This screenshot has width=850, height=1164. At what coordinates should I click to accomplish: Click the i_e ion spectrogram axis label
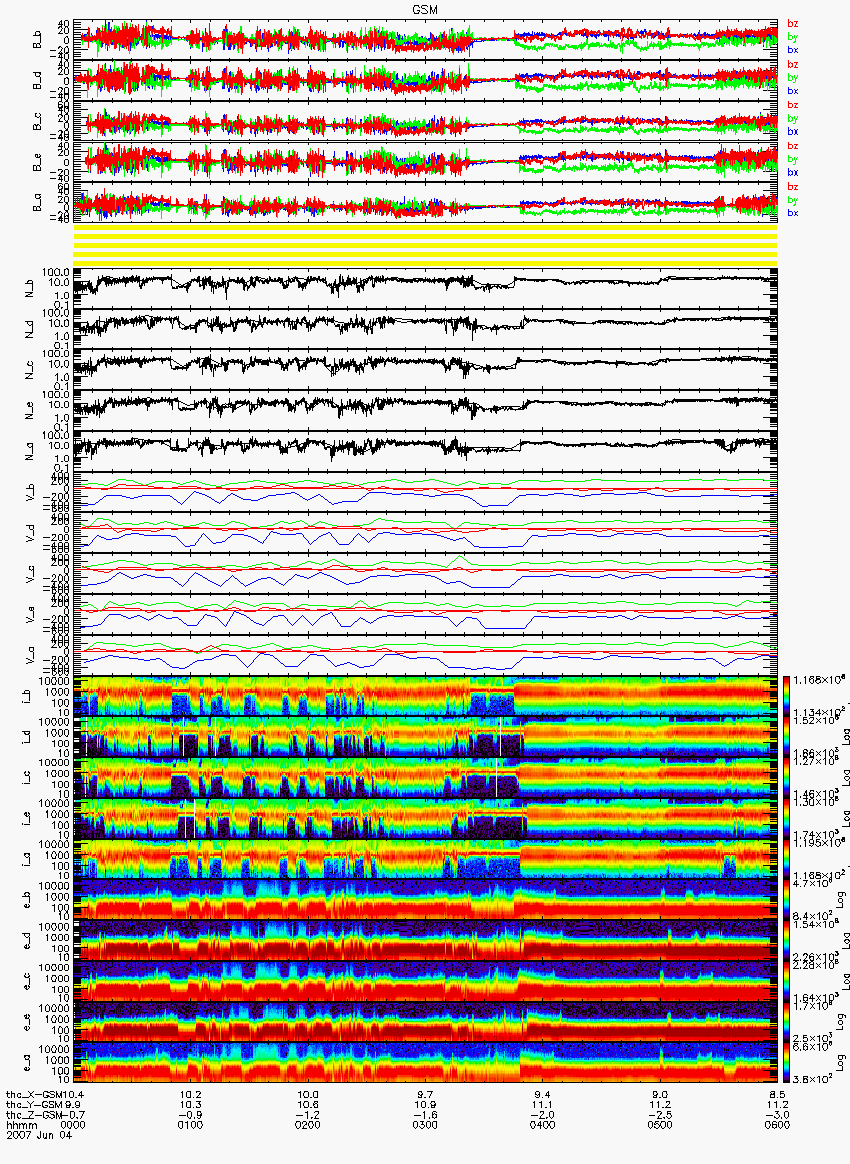(x=26, y=819)
